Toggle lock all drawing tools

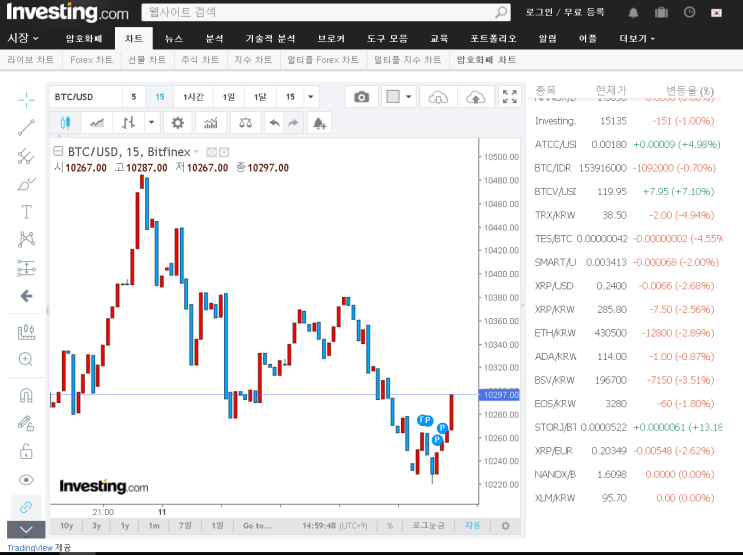pos(27,451)
